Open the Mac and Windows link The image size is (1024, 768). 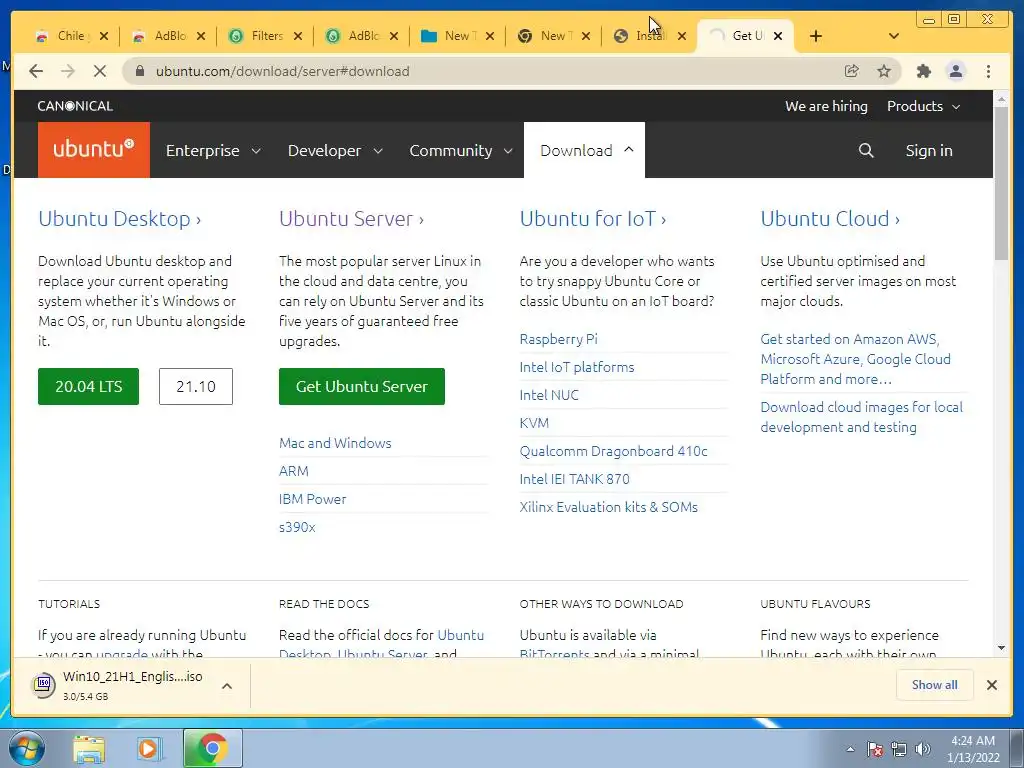tap(335, 443)
